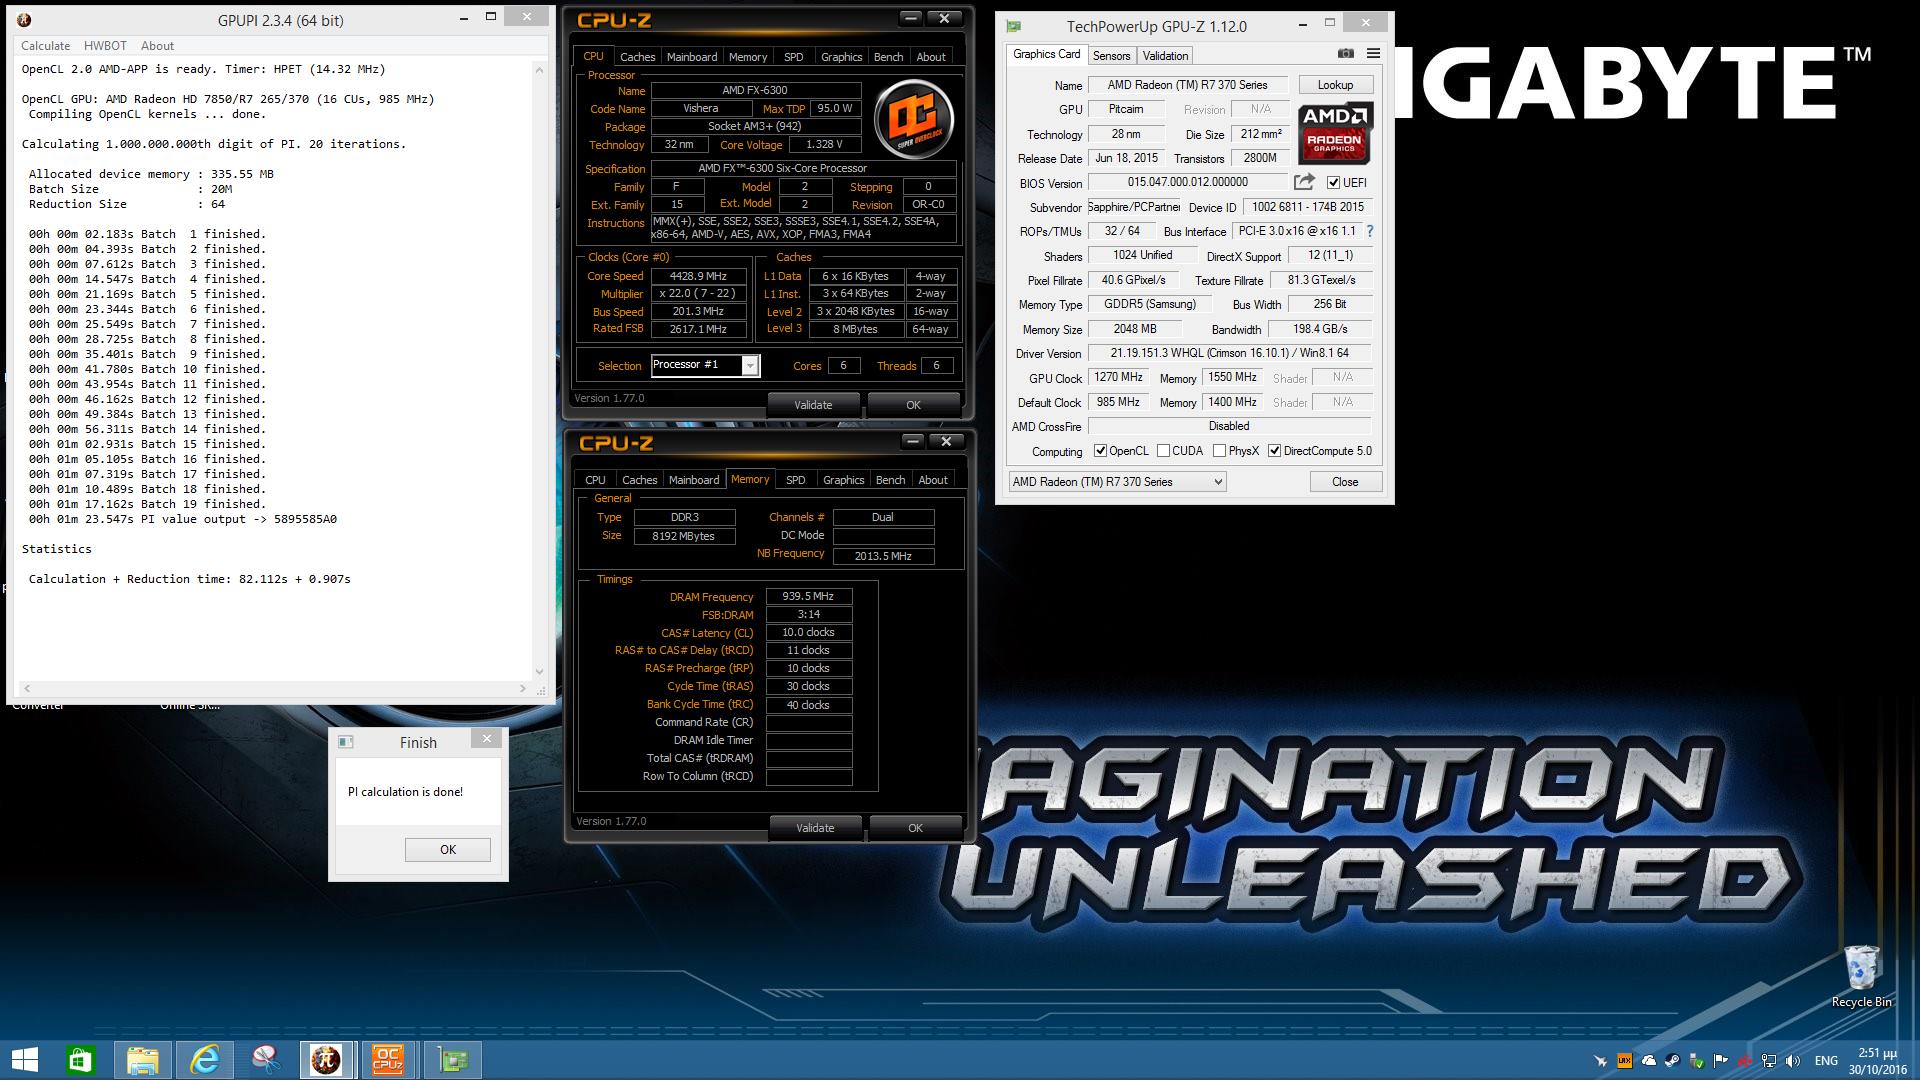Switch to Mainboard tab in upper CPU-Z

(x=692, y=57)
